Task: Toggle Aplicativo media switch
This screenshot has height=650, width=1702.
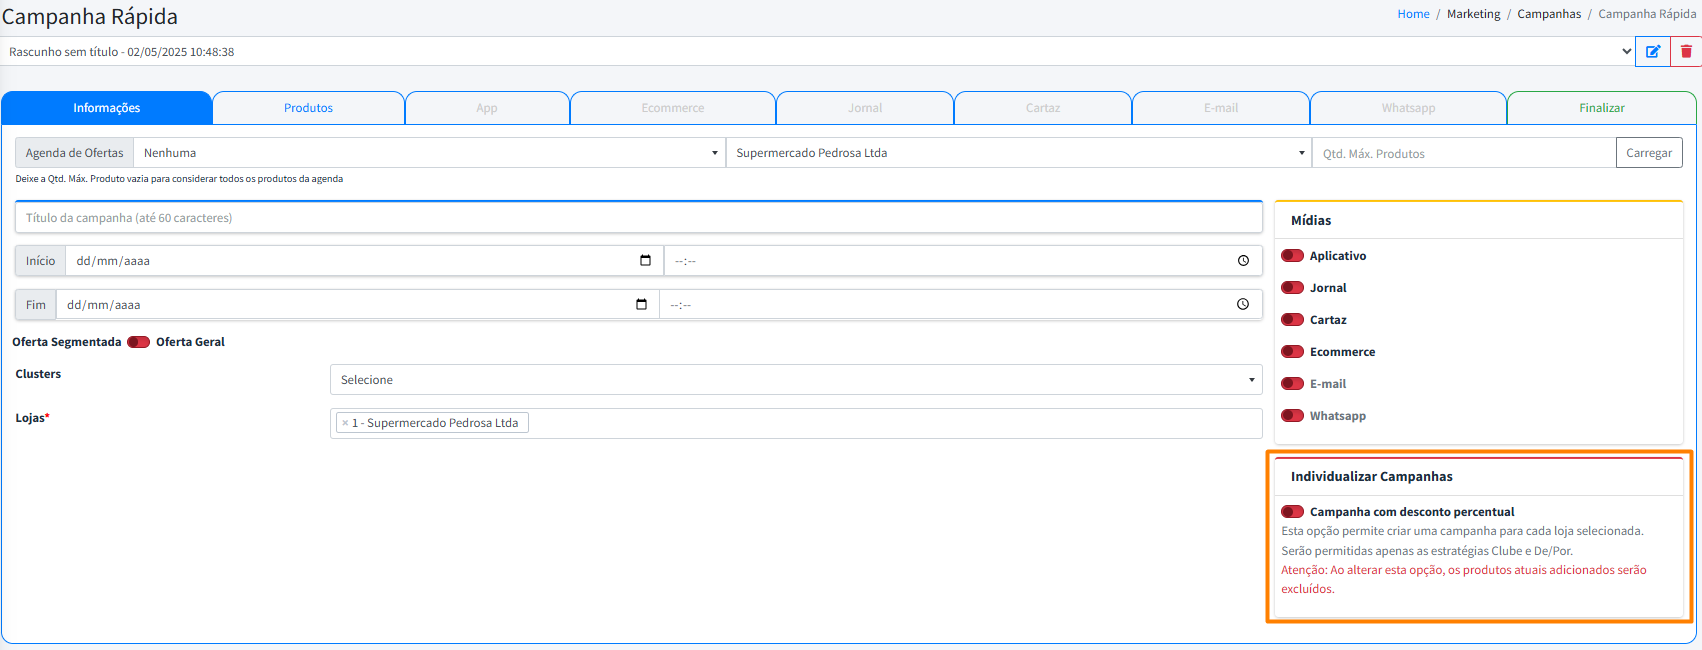Action: 1292,256
